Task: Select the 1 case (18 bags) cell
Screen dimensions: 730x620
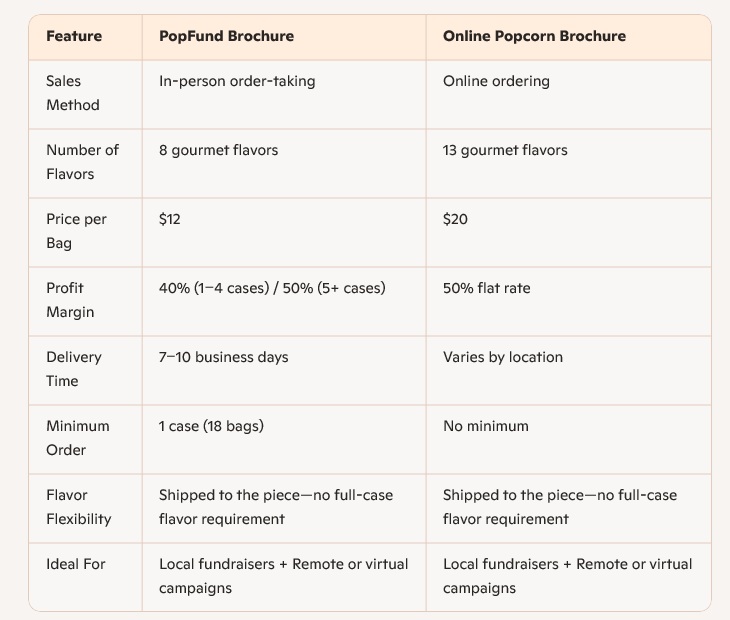Action: 211,426
